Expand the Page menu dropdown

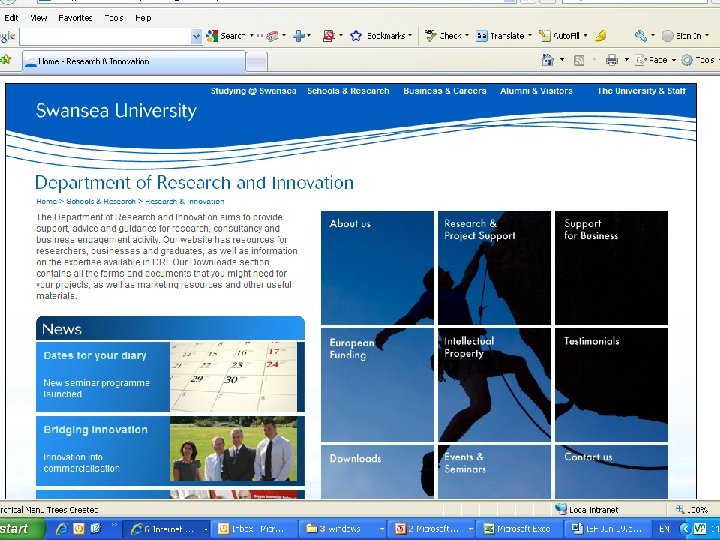pos(674,60)
